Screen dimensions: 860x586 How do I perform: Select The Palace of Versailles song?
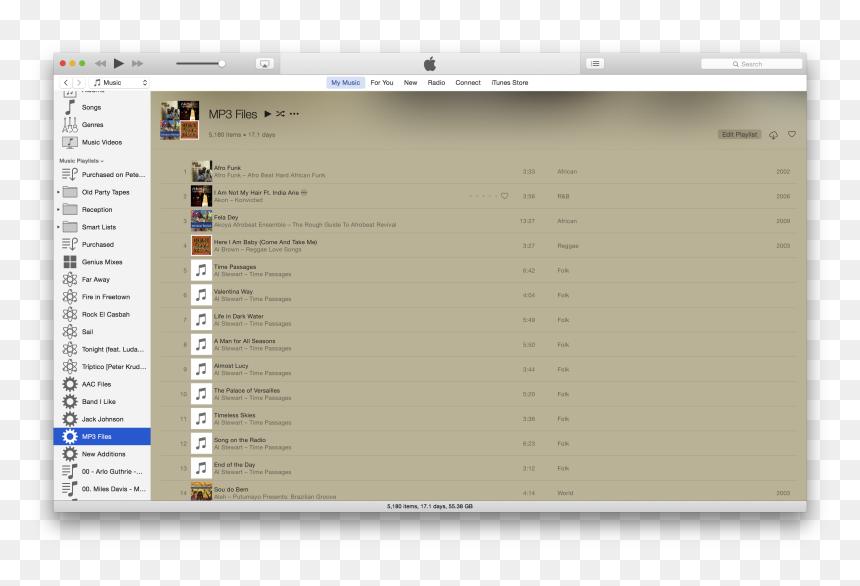pyautogui.click(x=478, y=394)
